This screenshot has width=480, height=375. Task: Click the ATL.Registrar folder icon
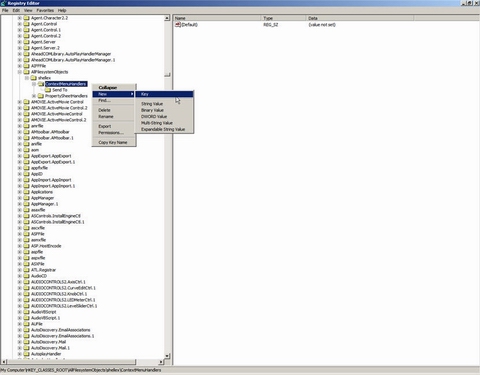tap(27, 270)
